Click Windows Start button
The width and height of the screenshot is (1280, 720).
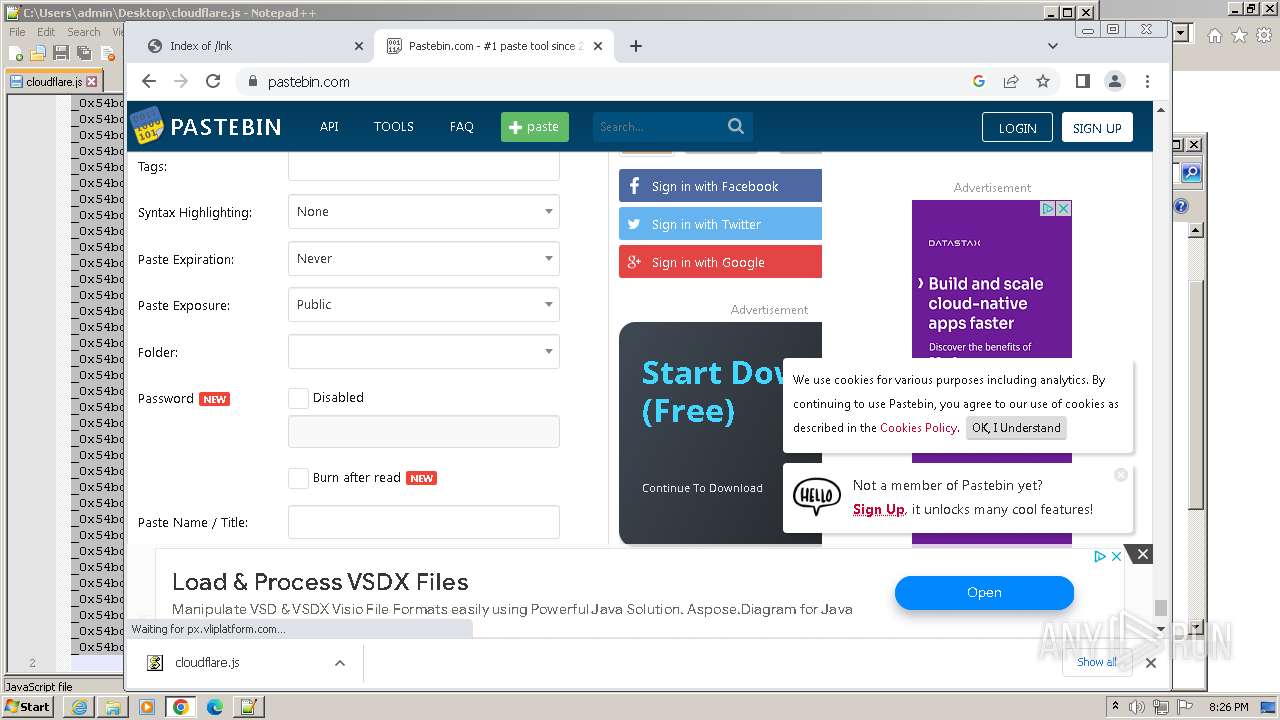point(28,707)
